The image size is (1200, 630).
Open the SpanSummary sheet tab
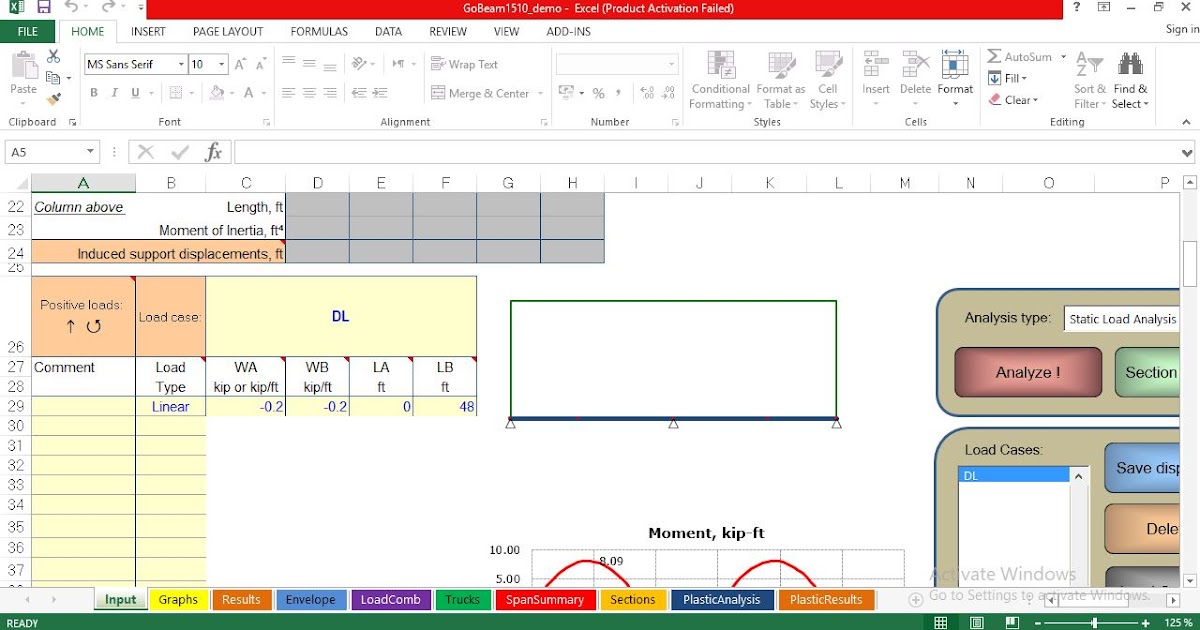click(x=545, y=599)
